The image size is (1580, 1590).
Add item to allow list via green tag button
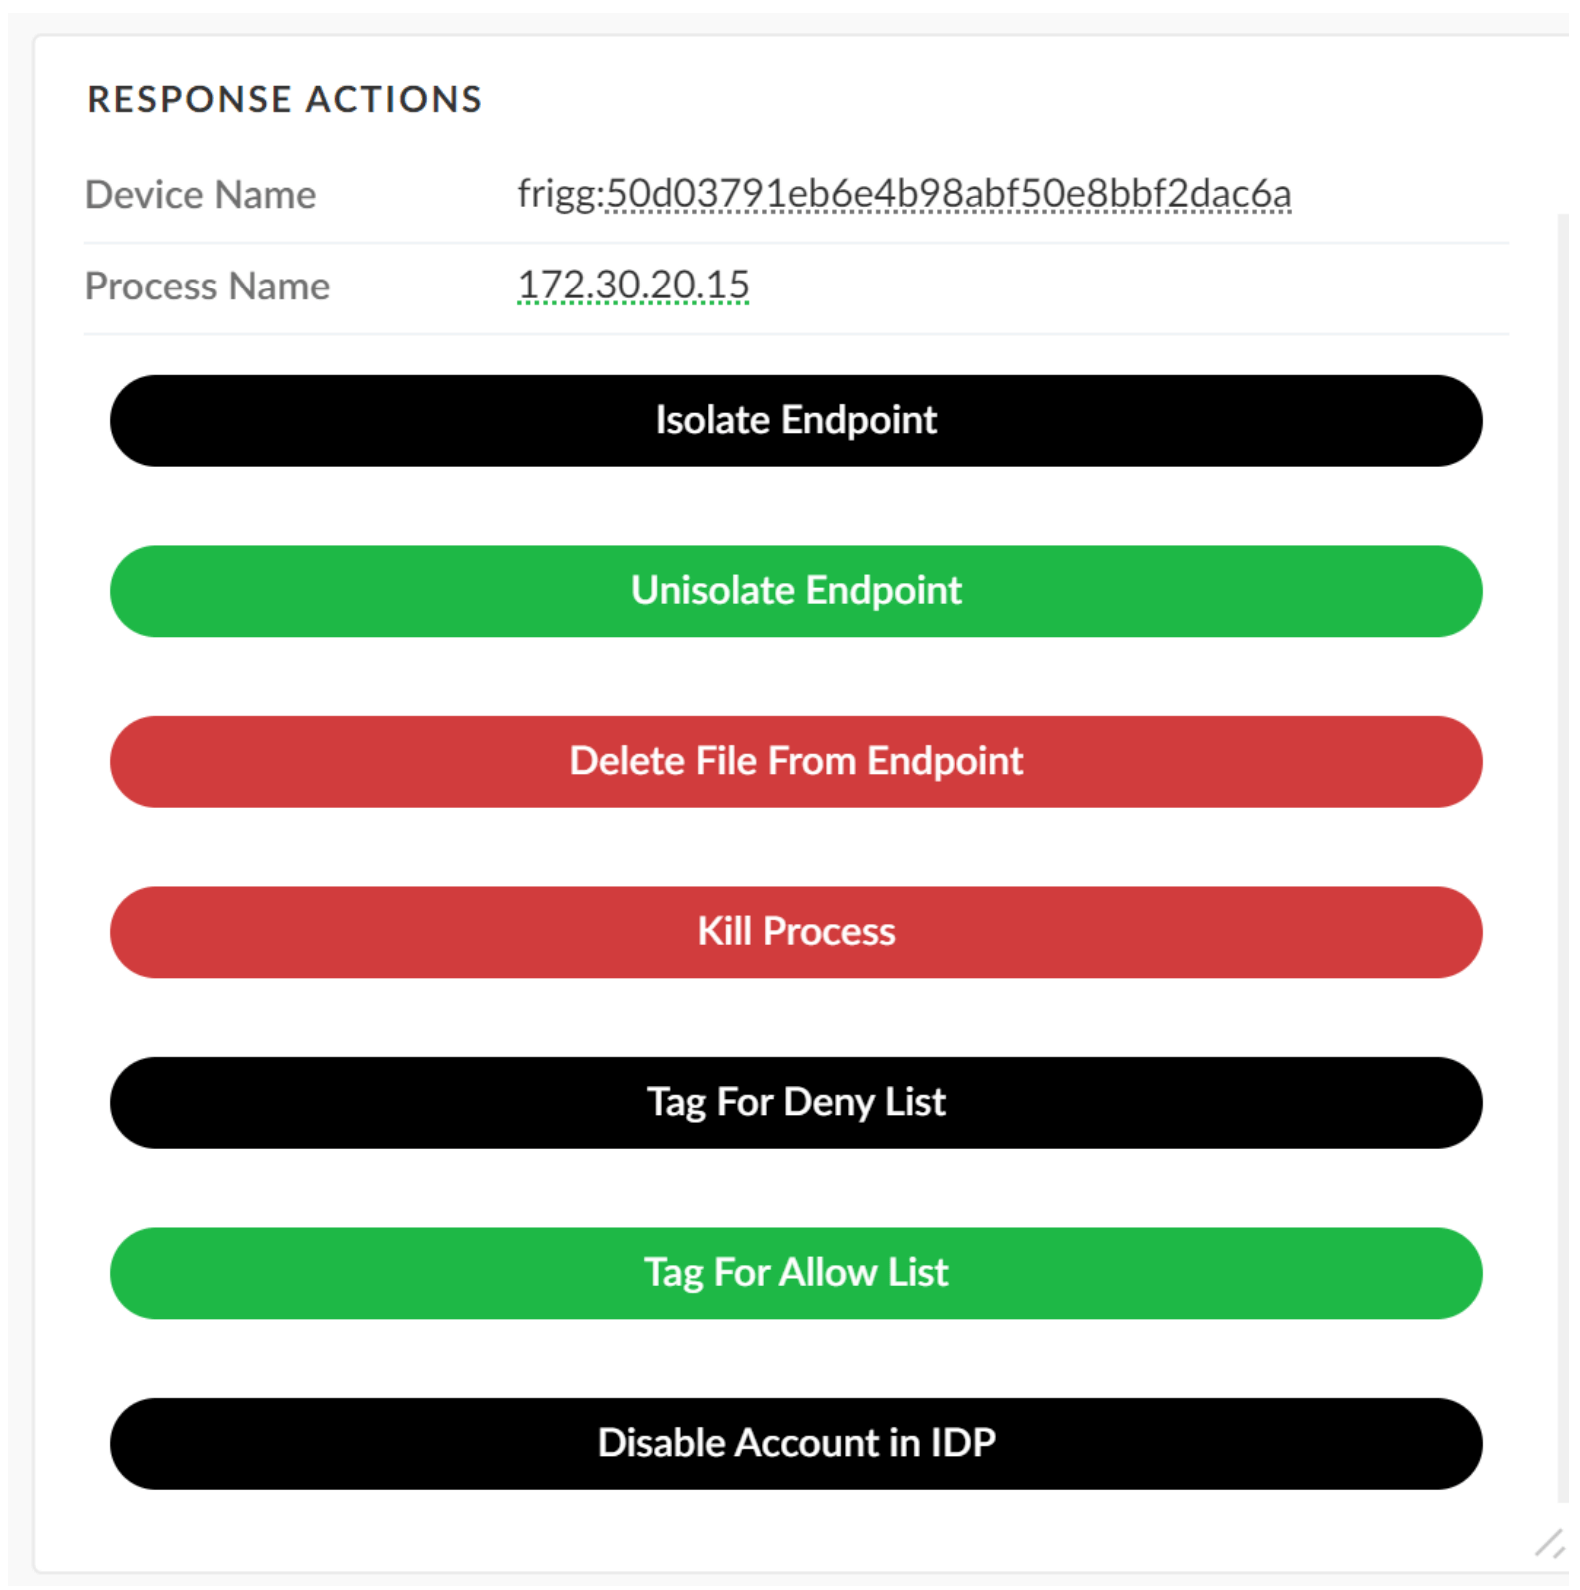tap(796, 1273)
